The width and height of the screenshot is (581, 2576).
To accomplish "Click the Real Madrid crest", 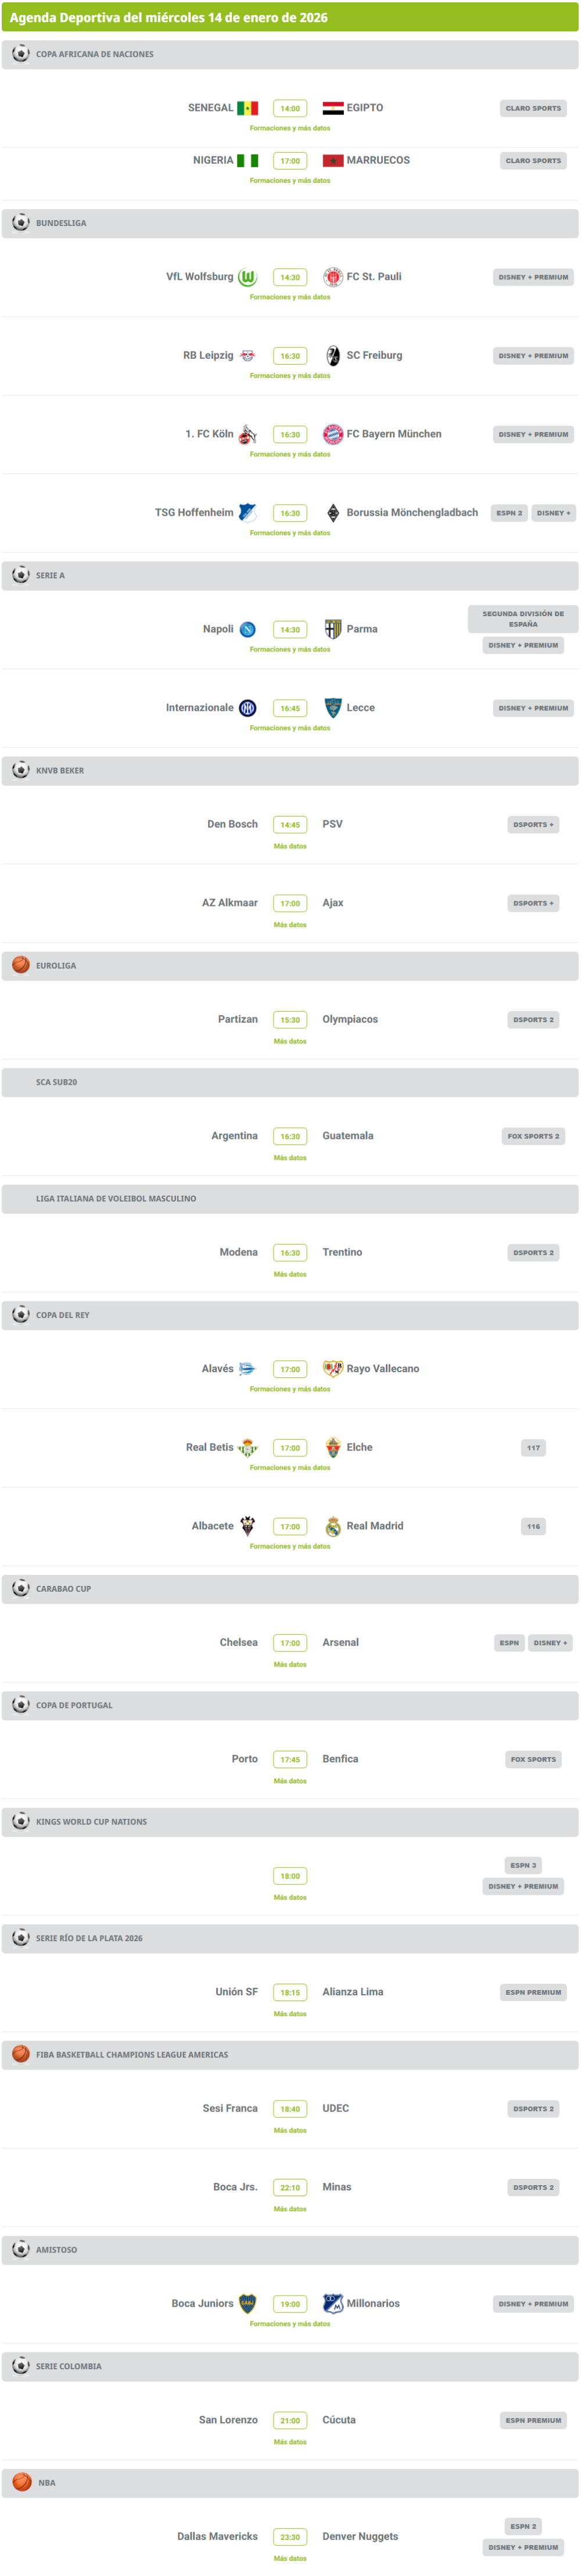I will point(333,1526).
